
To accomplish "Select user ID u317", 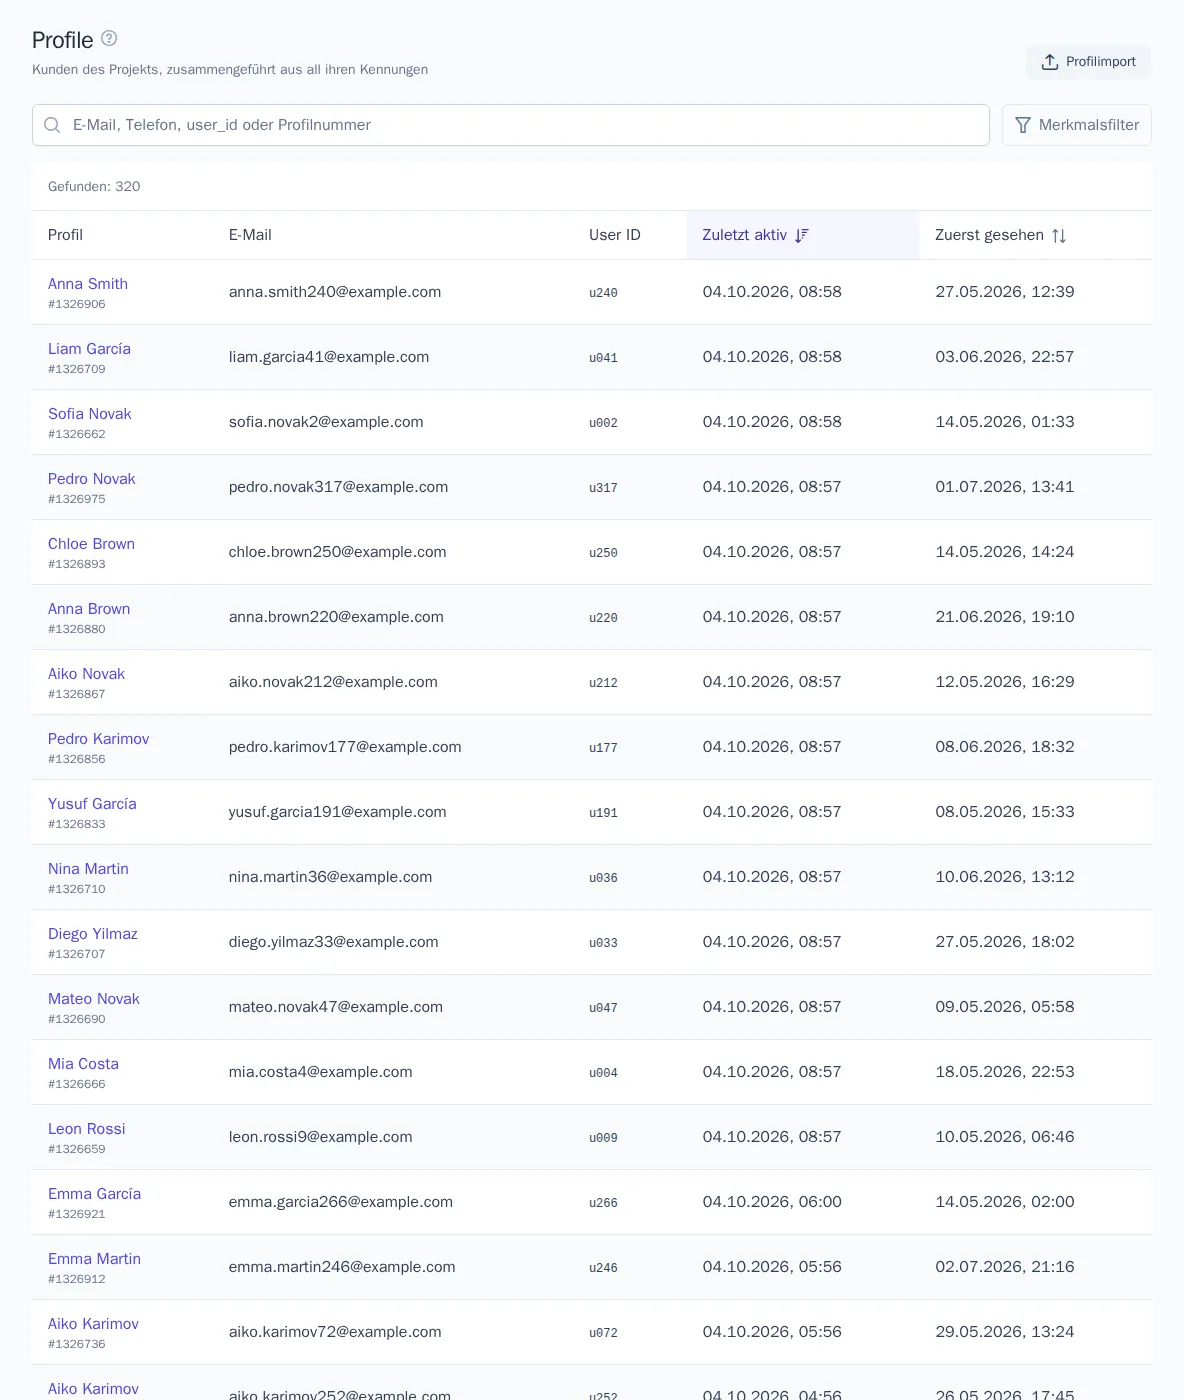I will (603, 488).
